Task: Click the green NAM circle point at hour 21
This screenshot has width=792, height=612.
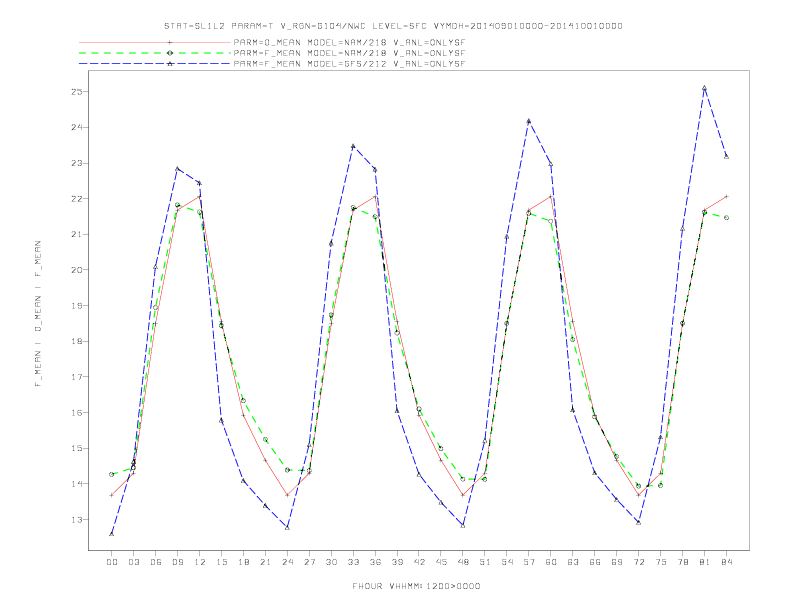Action: point(265,439)
